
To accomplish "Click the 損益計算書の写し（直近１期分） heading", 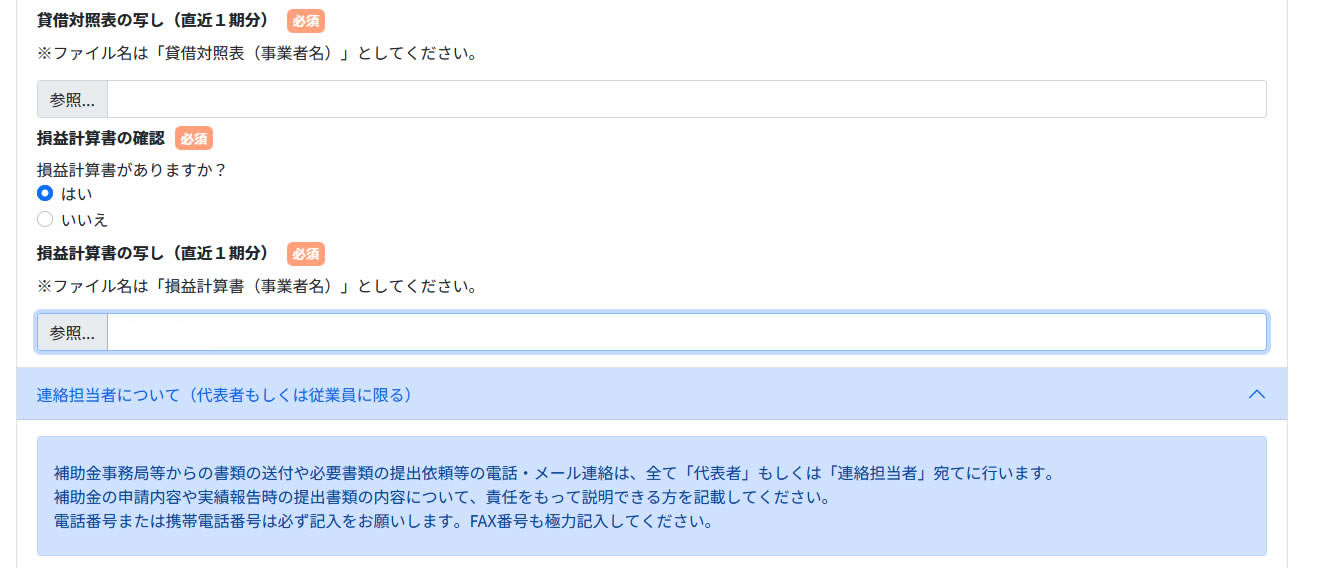I will pos(154,254).
